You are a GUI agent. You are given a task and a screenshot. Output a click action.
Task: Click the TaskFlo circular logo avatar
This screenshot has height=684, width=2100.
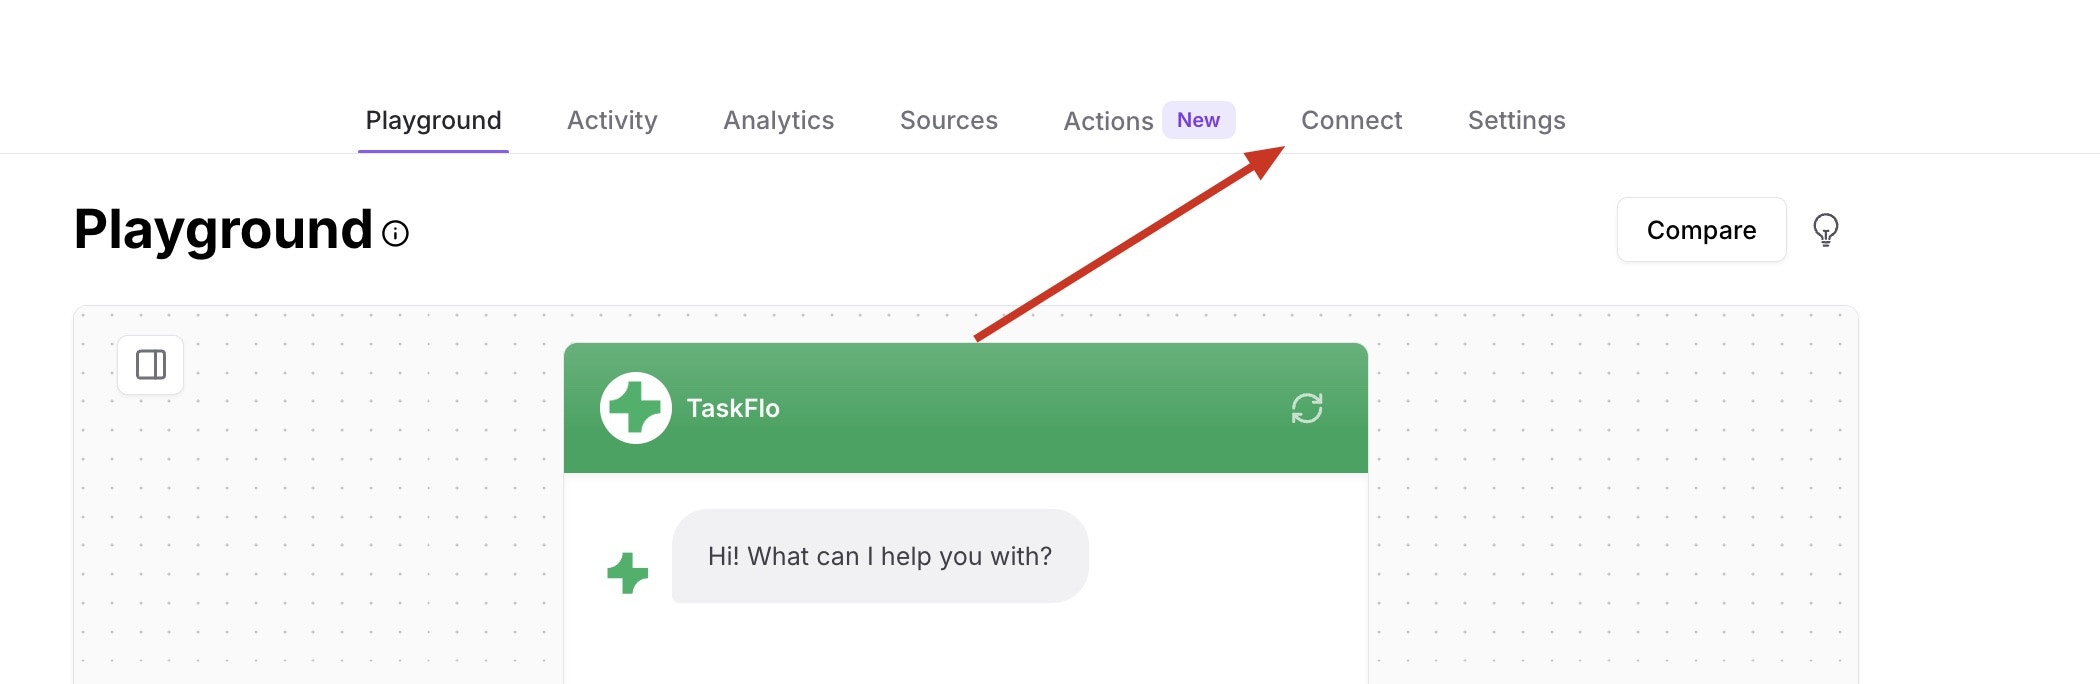tap(635, 408)
